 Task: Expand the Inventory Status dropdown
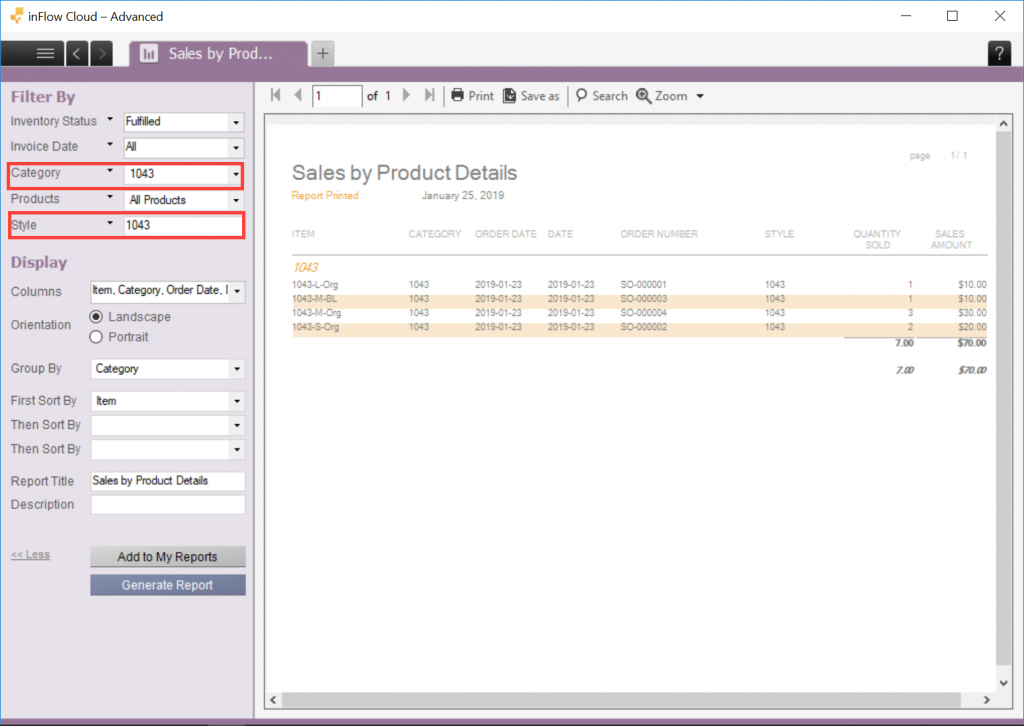(x=236, y=122)
